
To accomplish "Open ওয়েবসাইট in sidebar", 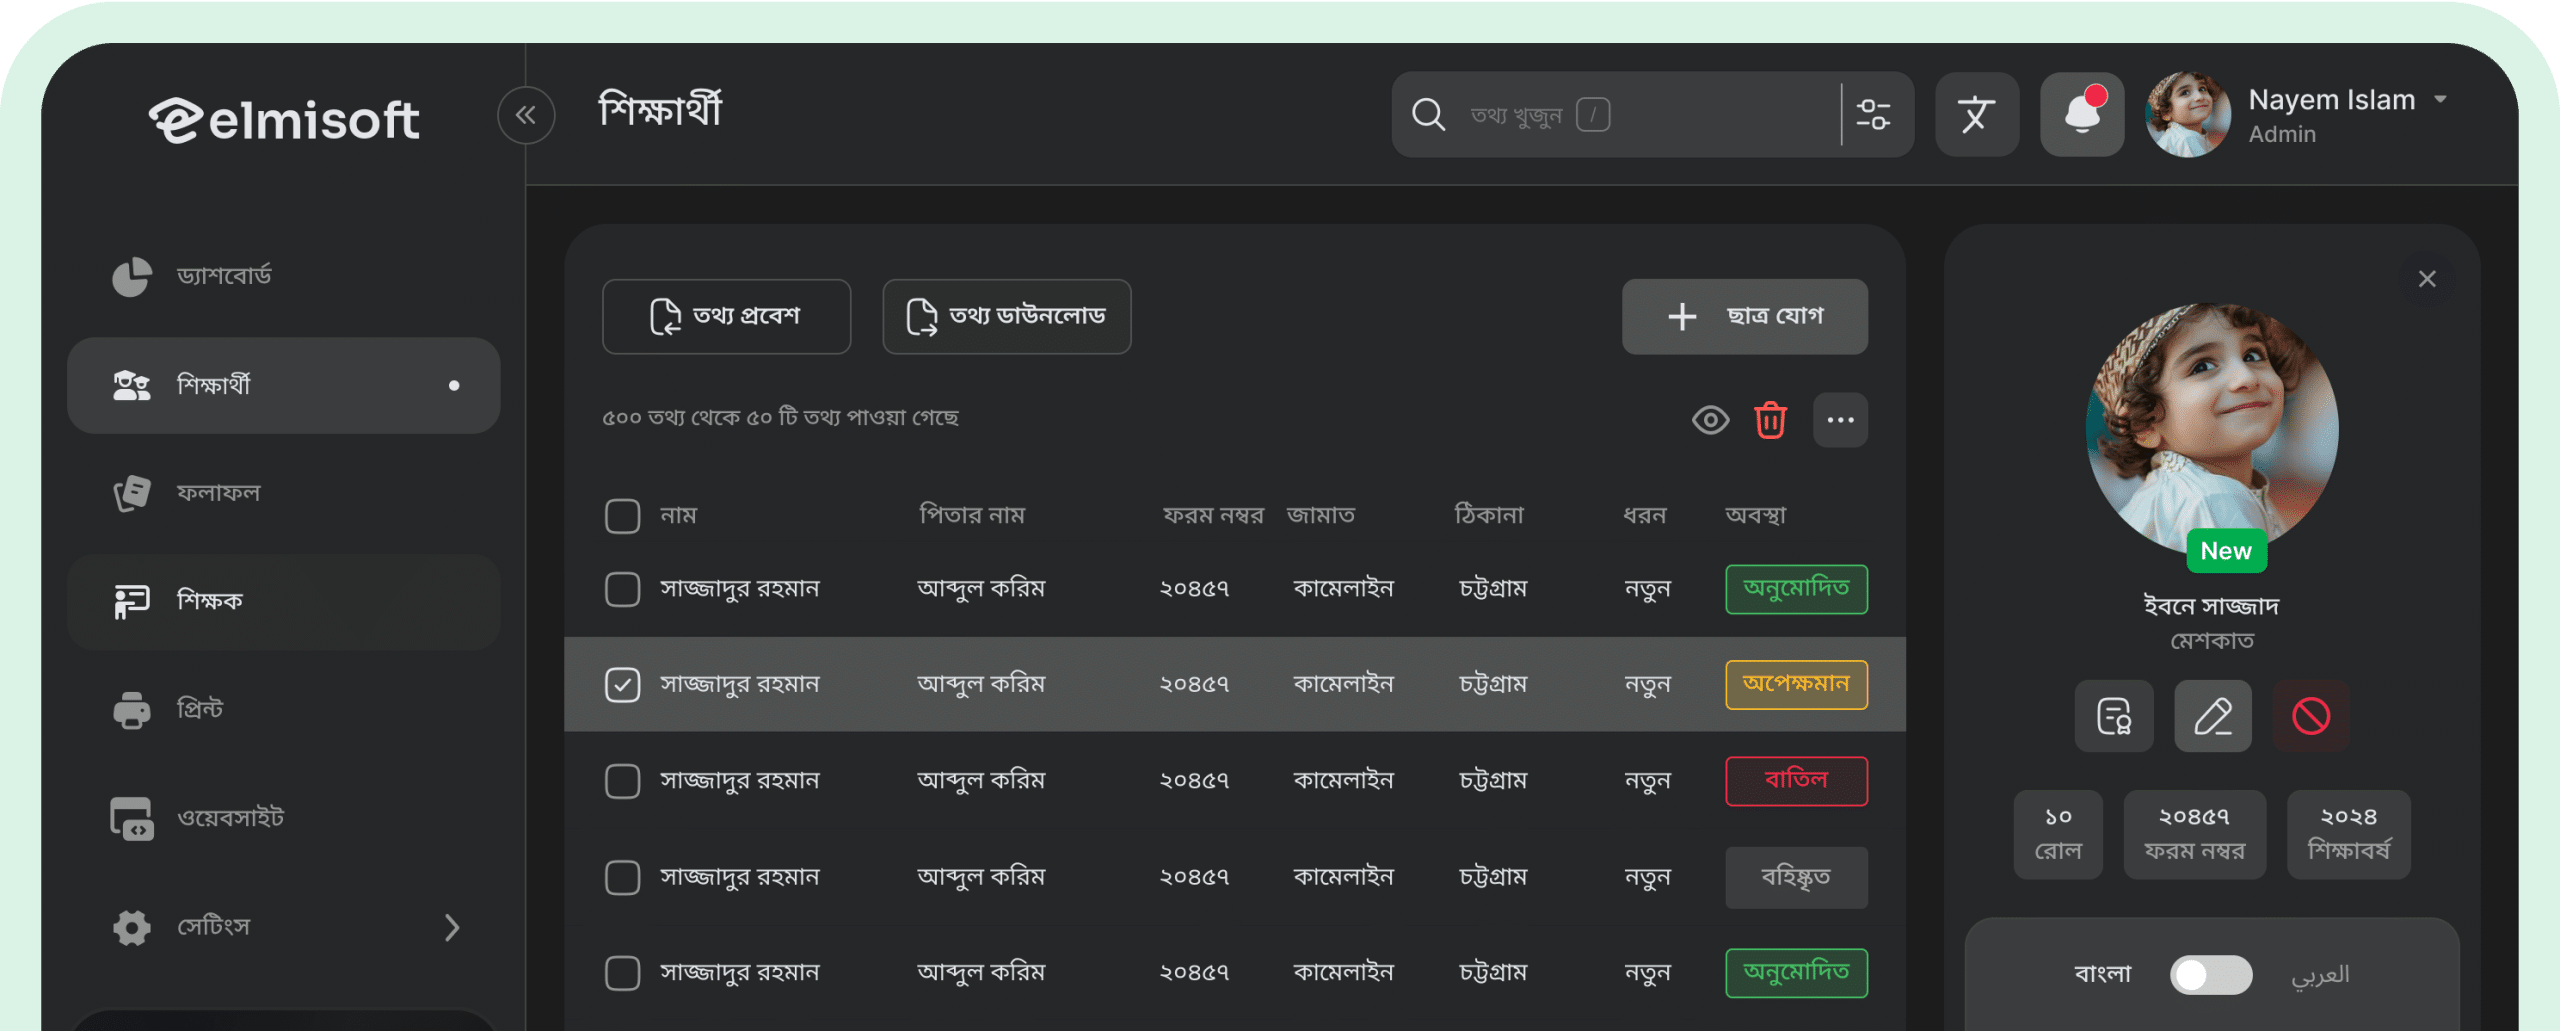I will point(284,818).
